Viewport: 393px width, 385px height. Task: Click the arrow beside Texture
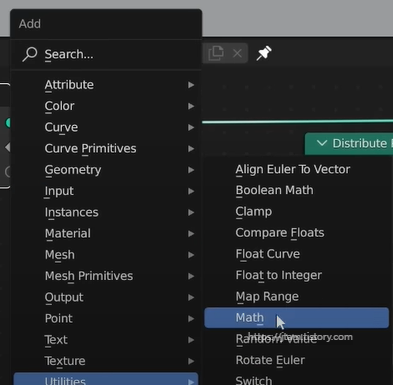tap(191, 361)
